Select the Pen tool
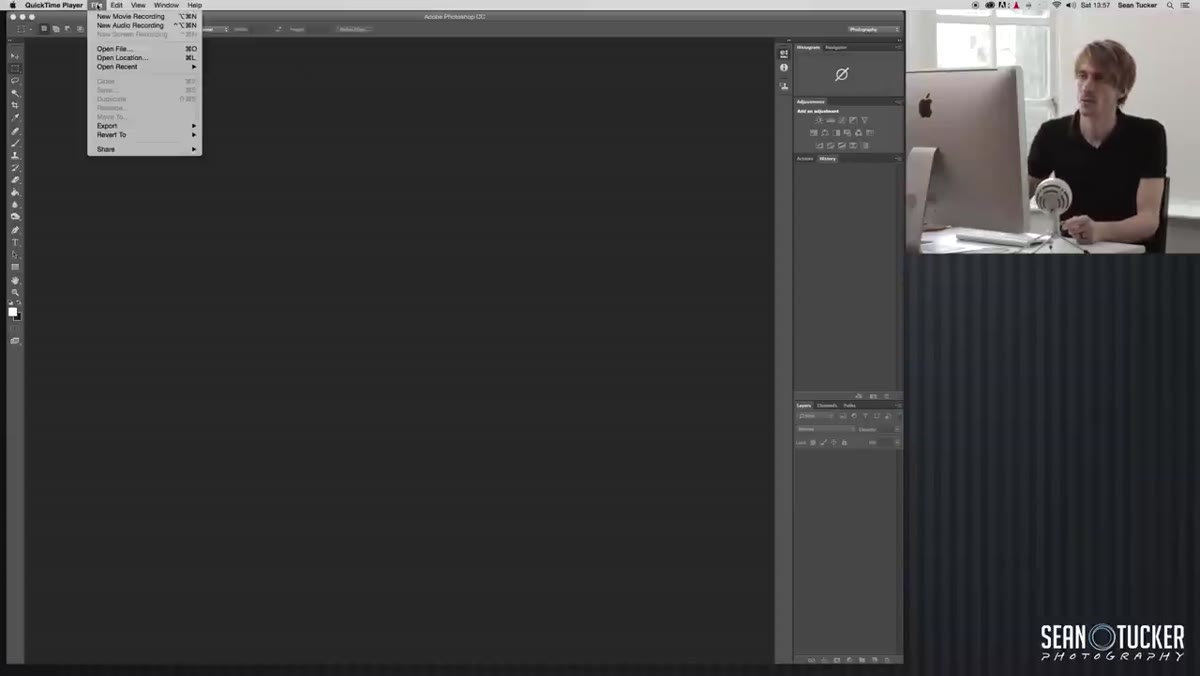Screen dimensions: 1200x676 click(15, 229)
